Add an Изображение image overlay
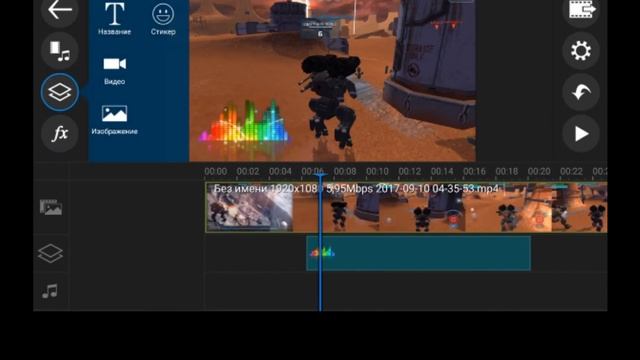 (114, 120)
